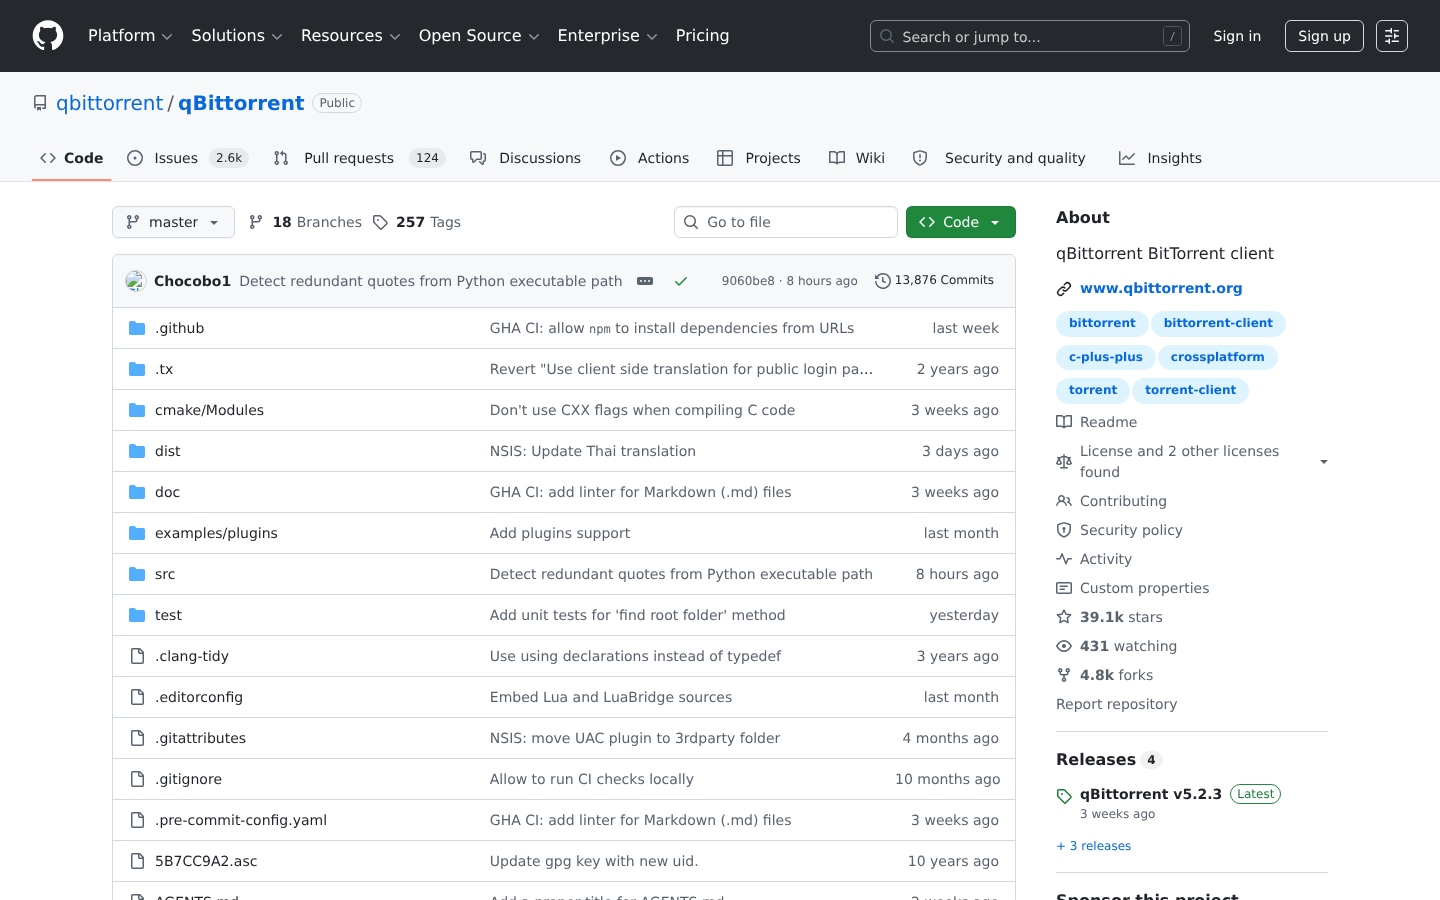This screenshot has height=900, width=1440.
Task: Click the commits history clock icon
Action: coord(882,281)
